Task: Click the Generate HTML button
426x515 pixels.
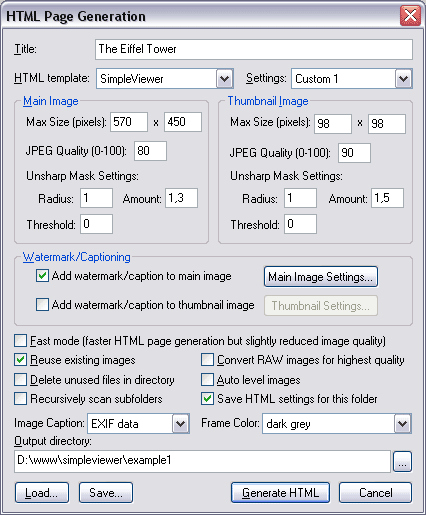Action: coord(280,493)
